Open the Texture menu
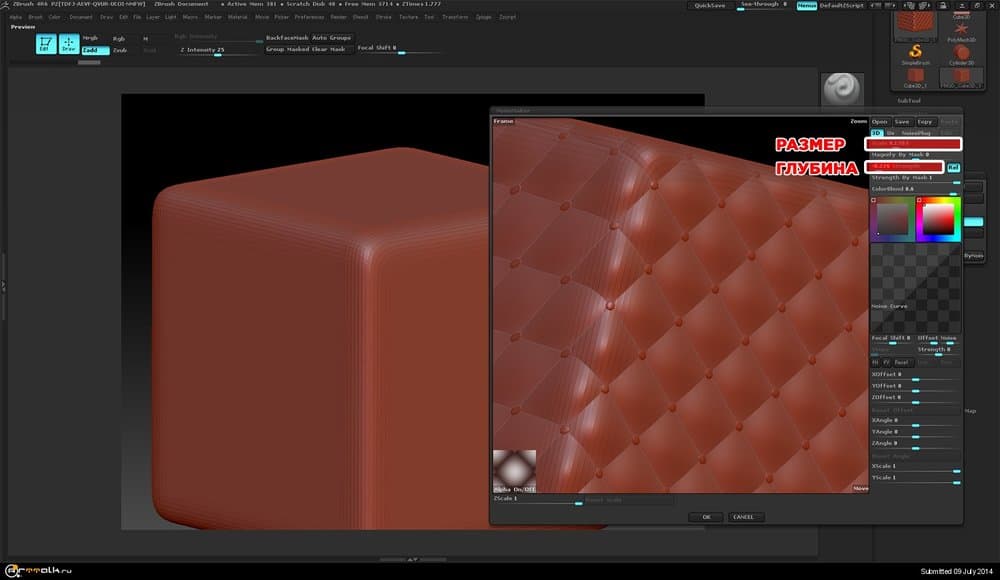 click(408, 17)
